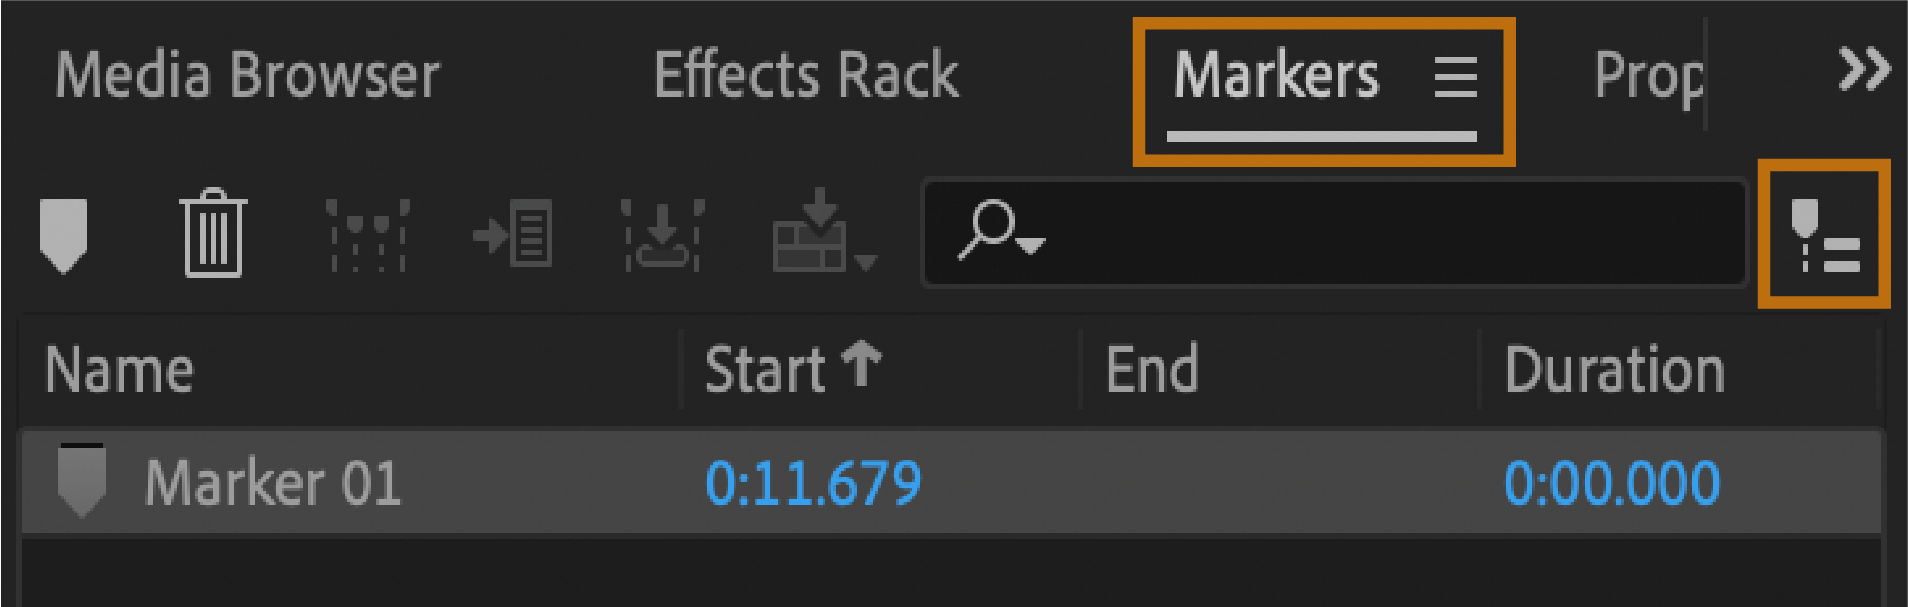Open the Effects Rack tab
Image resolution: width=1908 pixels, height=607 pixels.
tap(806, 76)
